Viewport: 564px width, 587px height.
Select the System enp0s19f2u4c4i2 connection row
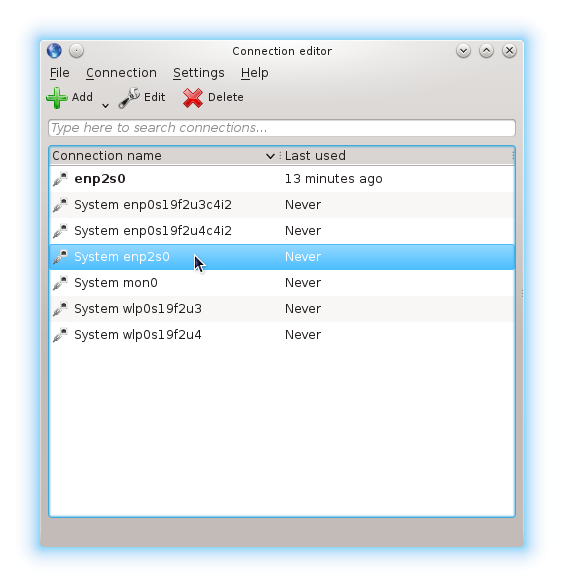(282, 231)
